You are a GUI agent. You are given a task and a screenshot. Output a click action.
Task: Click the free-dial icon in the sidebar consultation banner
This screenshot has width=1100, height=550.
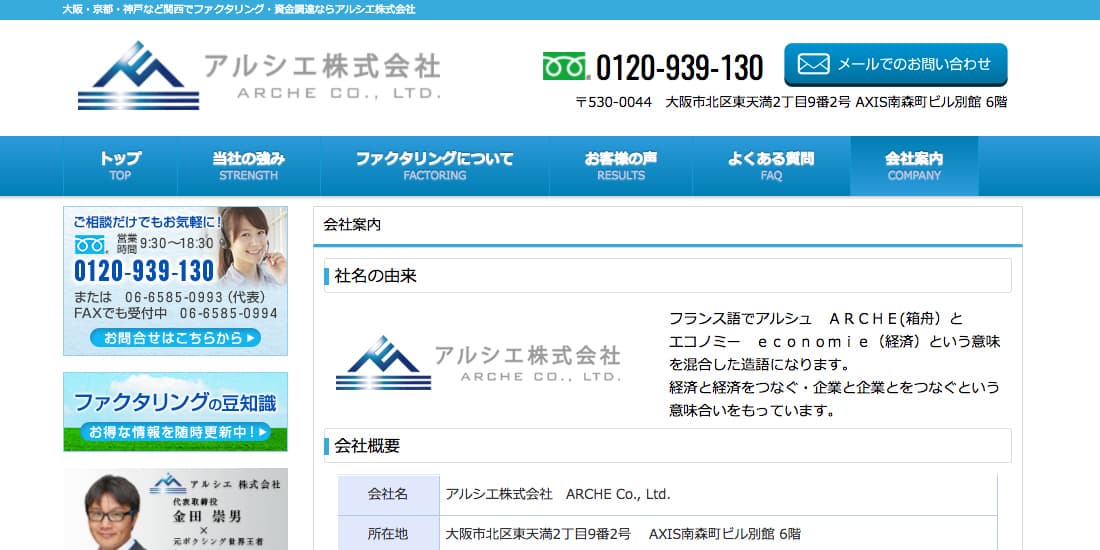90,244
